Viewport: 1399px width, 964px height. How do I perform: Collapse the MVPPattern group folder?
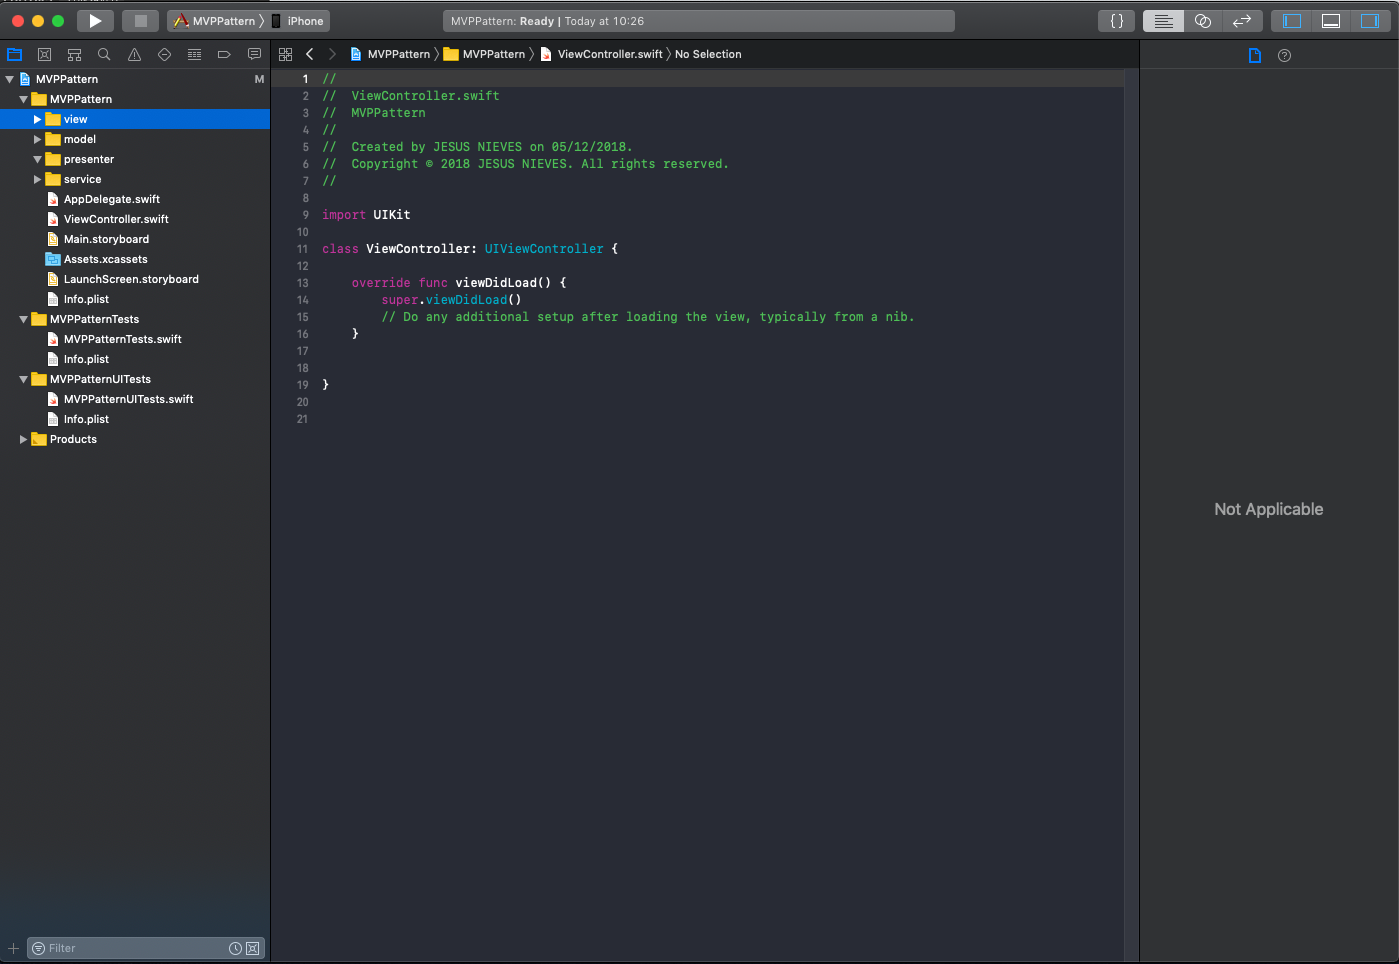click(x=23, y=99)
